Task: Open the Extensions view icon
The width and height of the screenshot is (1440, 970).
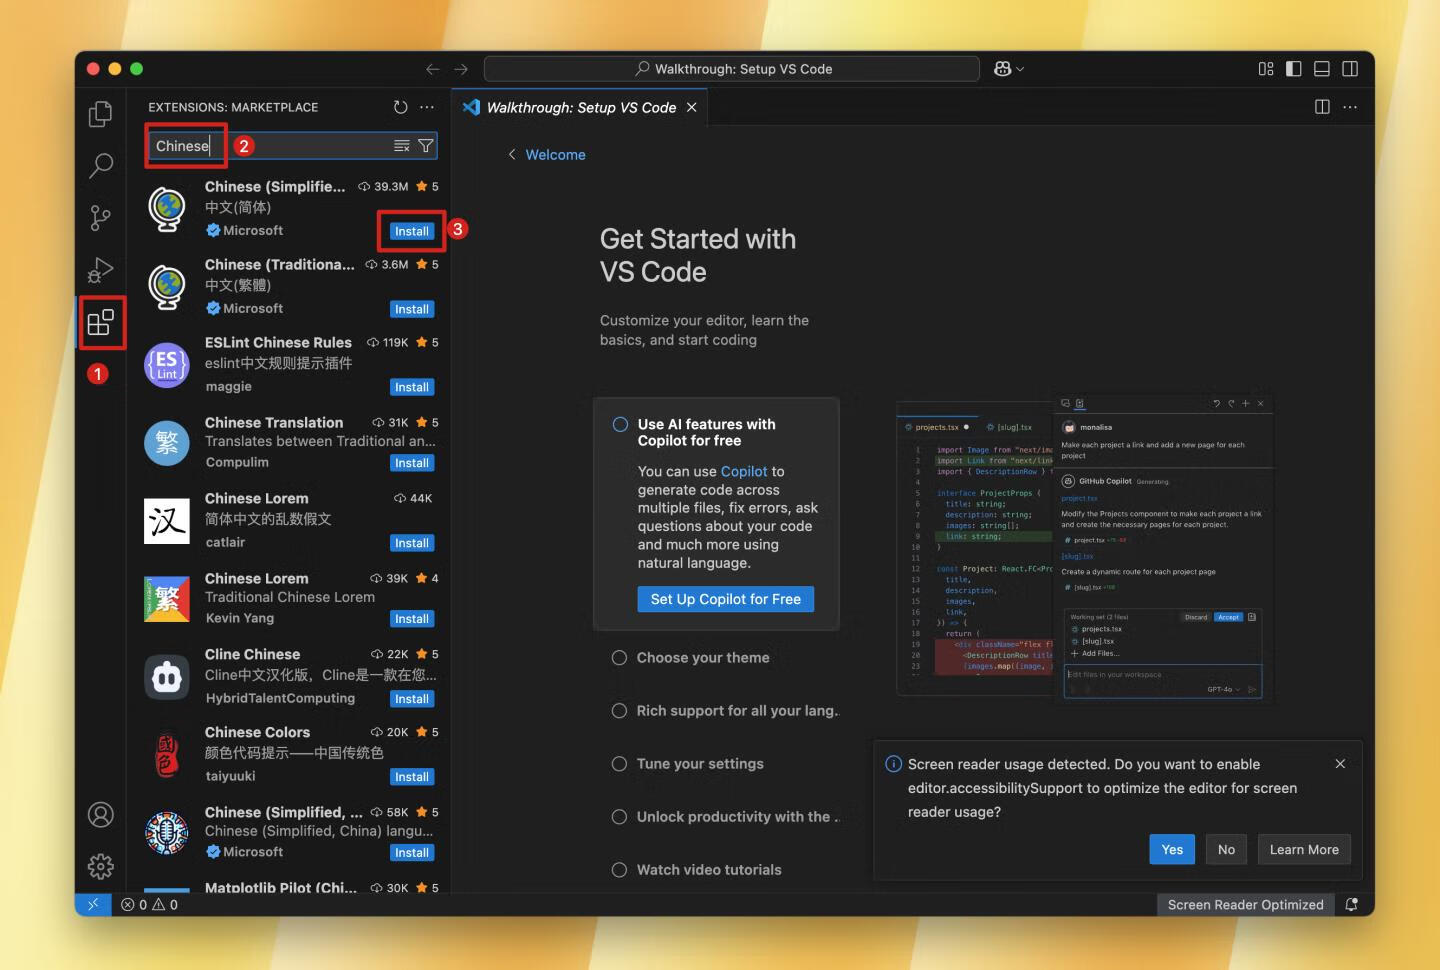Action: tap(101, 322)
